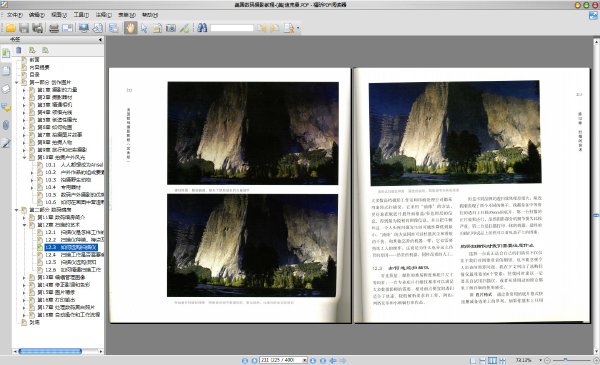Click the floppy disk save icon
600x365 pixels.
pyautogui.click(x=24, y=28)
